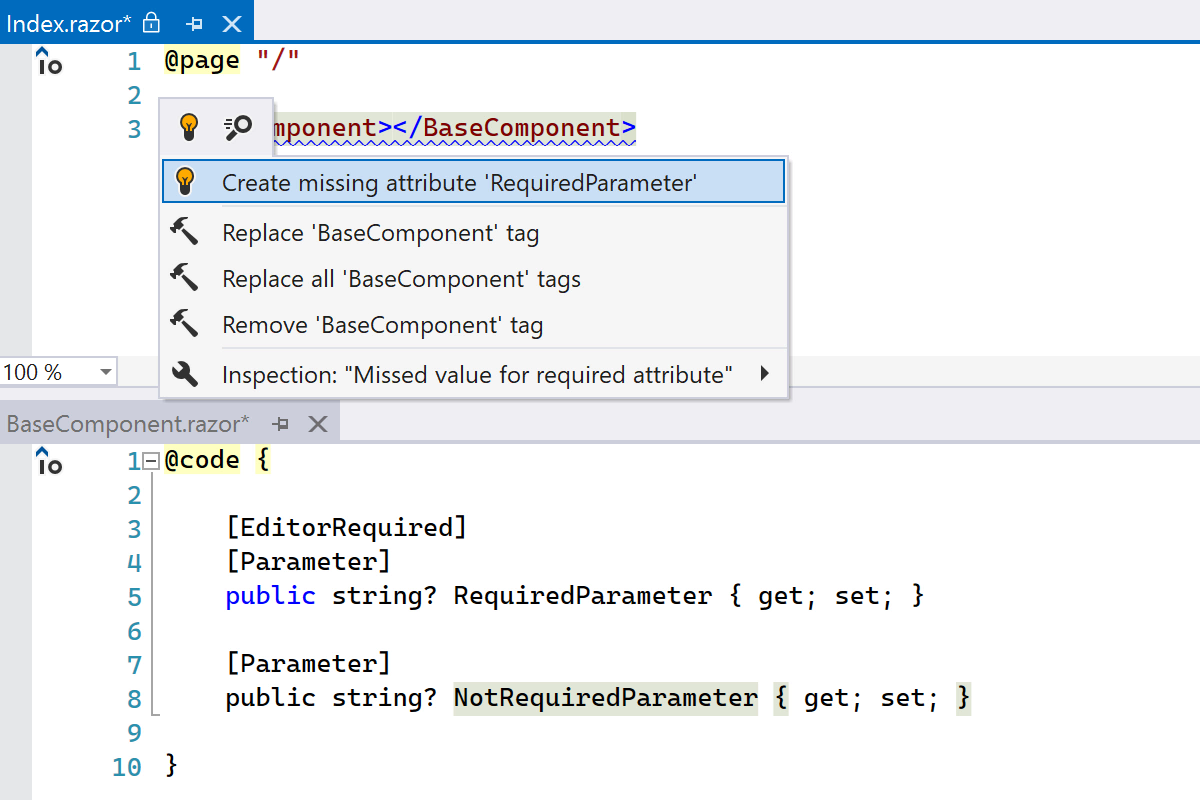Pin the BaseComponent.razor tab
Image resolution: width=1200 pixels, height=800 pixels.
click(x=281, y=424)
